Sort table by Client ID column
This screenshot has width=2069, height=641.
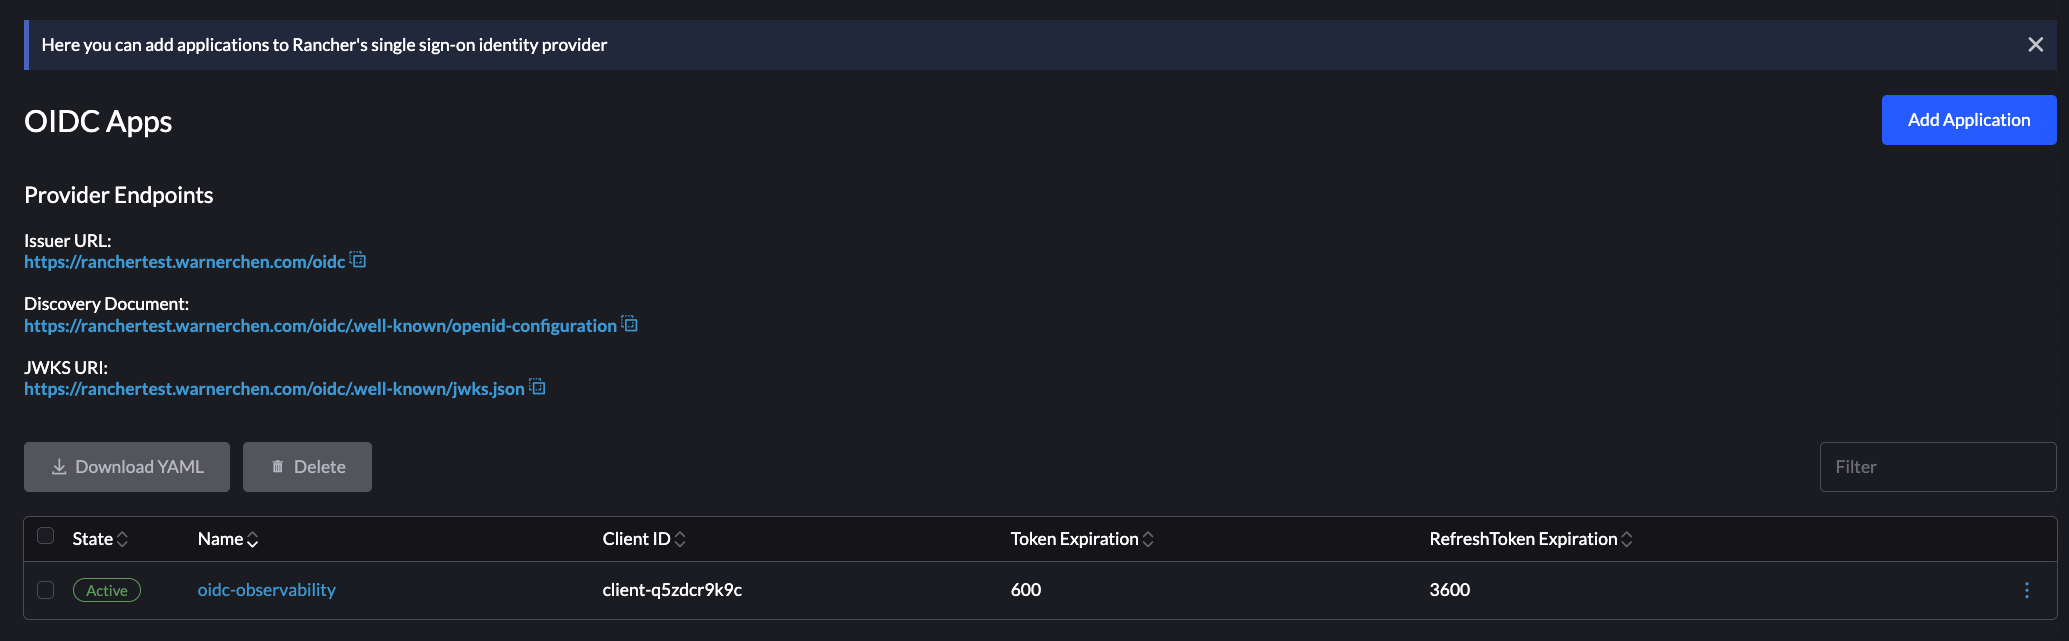(680, 539)
